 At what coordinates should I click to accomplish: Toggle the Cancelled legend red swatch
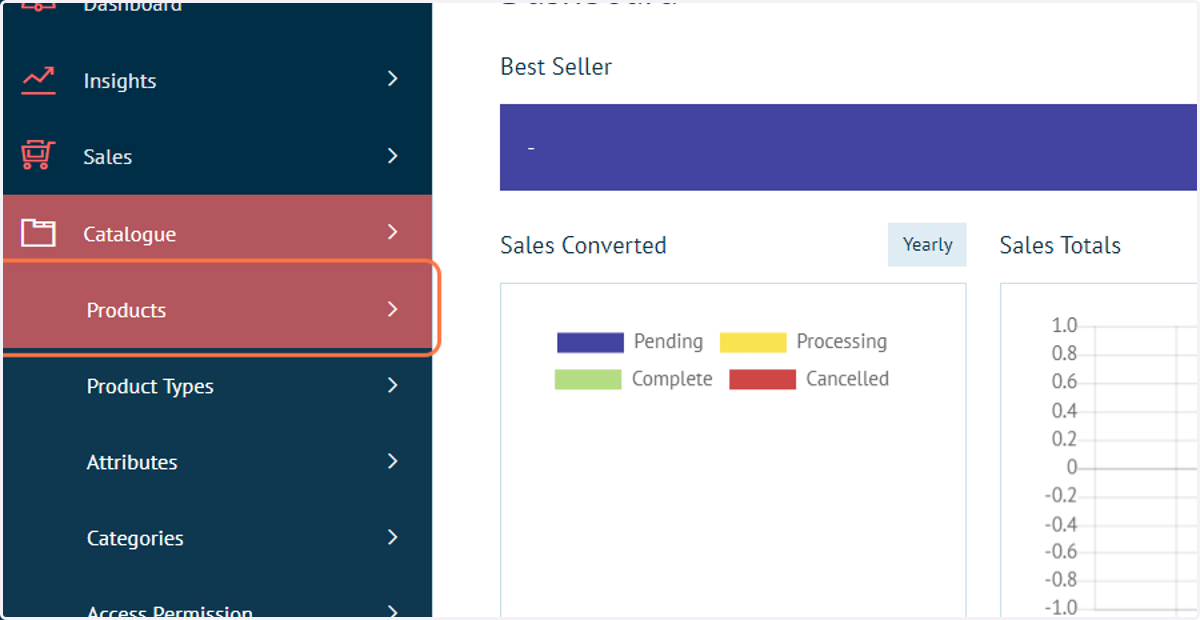763,379
